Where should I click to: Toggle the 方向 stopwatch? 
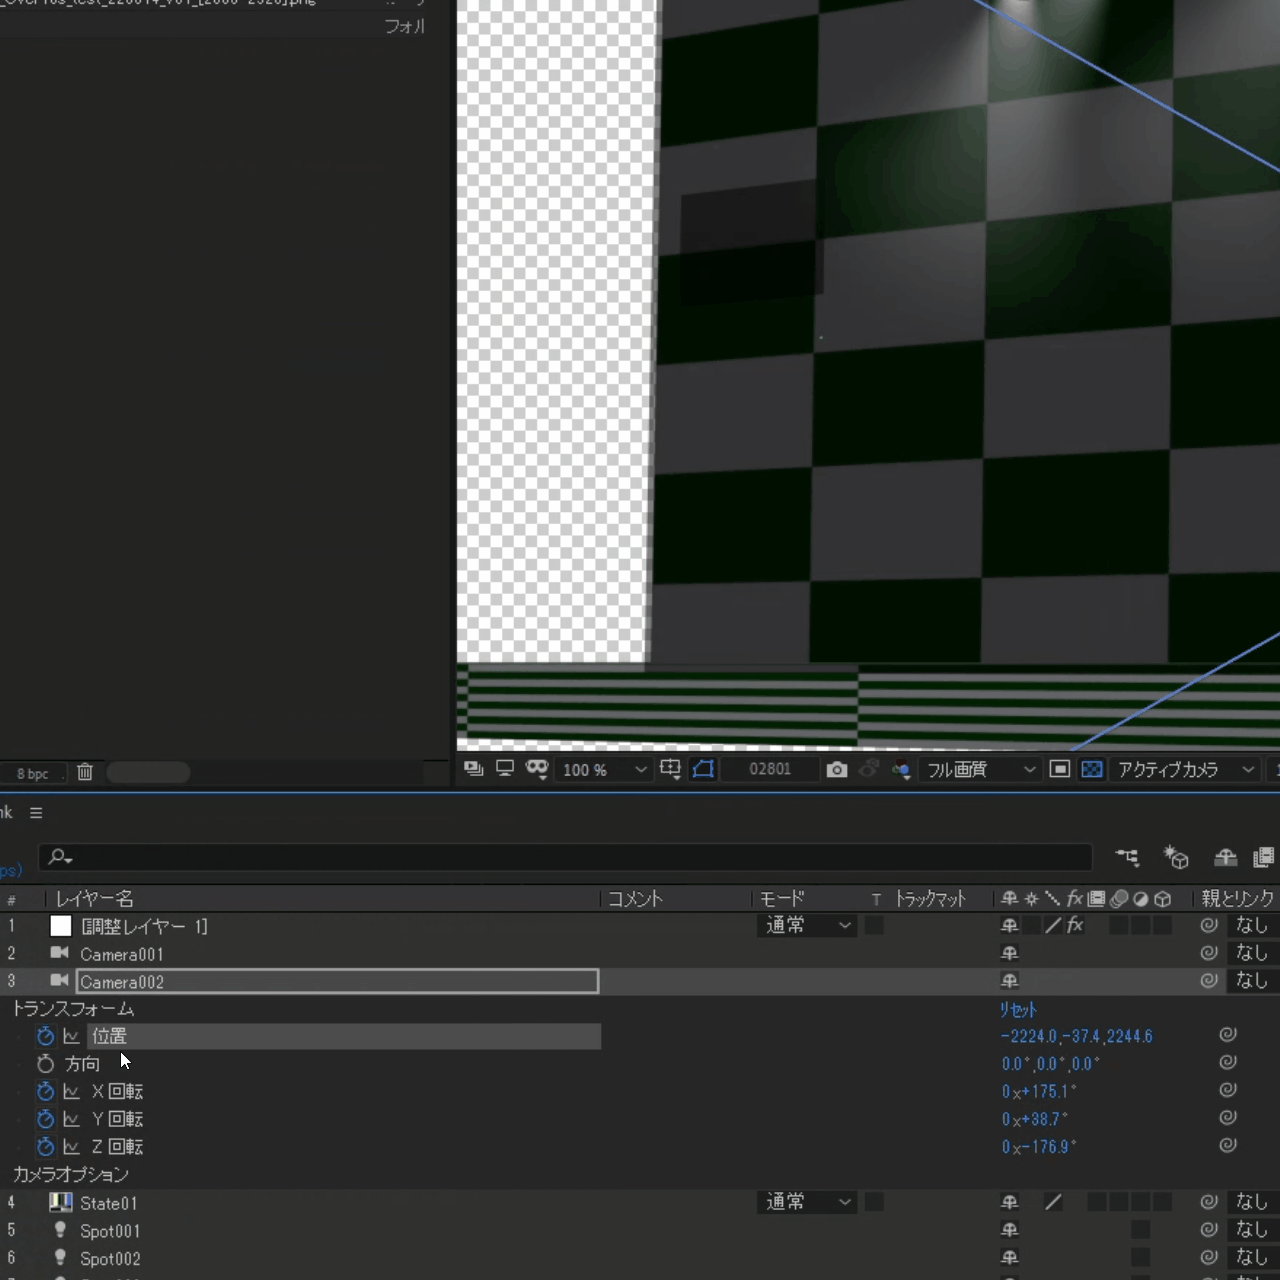[45, 1064]
